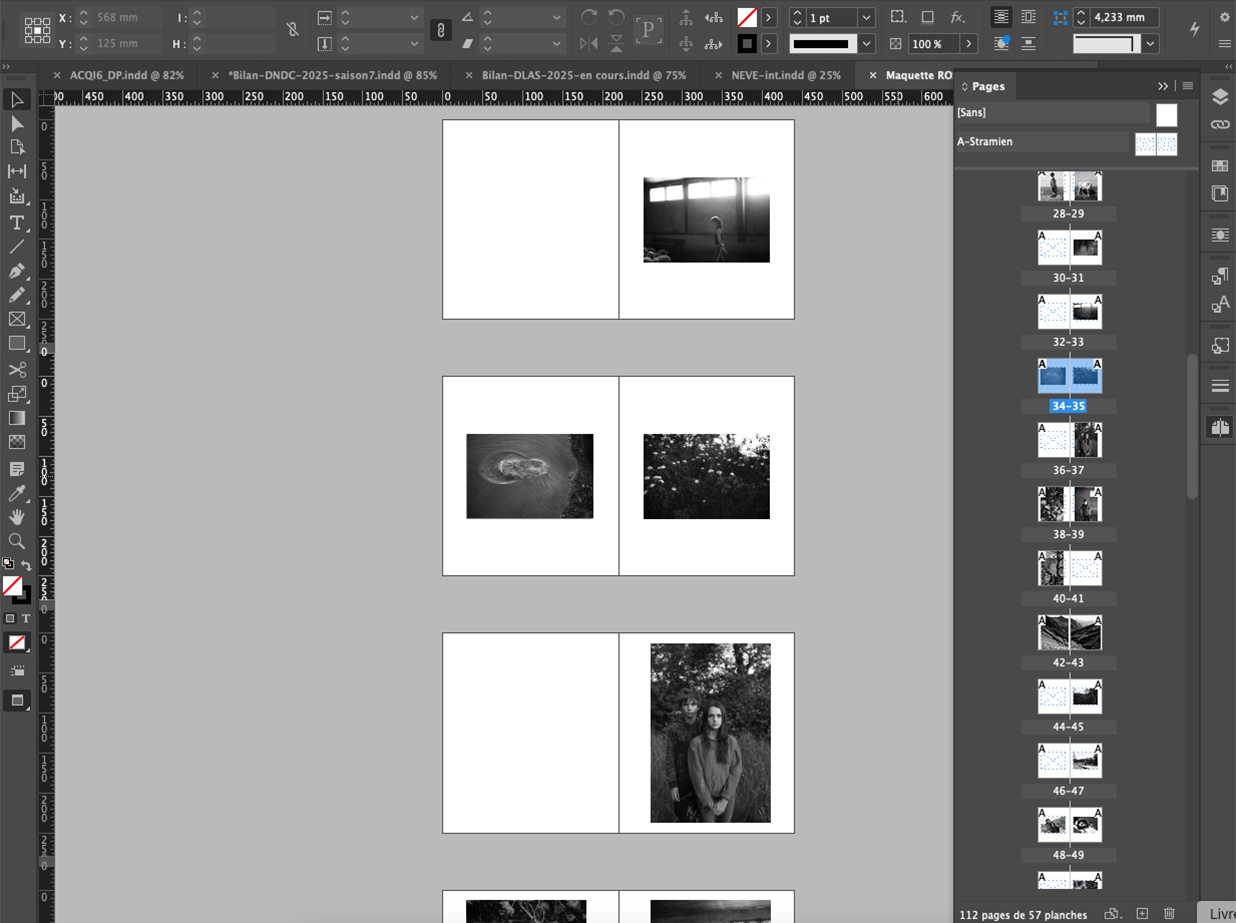Choose the Pen tool
The height and width of the screenshot is (923, 1236).
tap(17, 271)
